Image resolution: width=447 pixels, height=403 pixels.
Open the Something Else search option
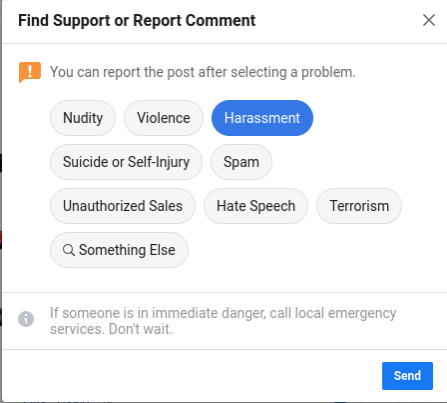tap(119, 250)
